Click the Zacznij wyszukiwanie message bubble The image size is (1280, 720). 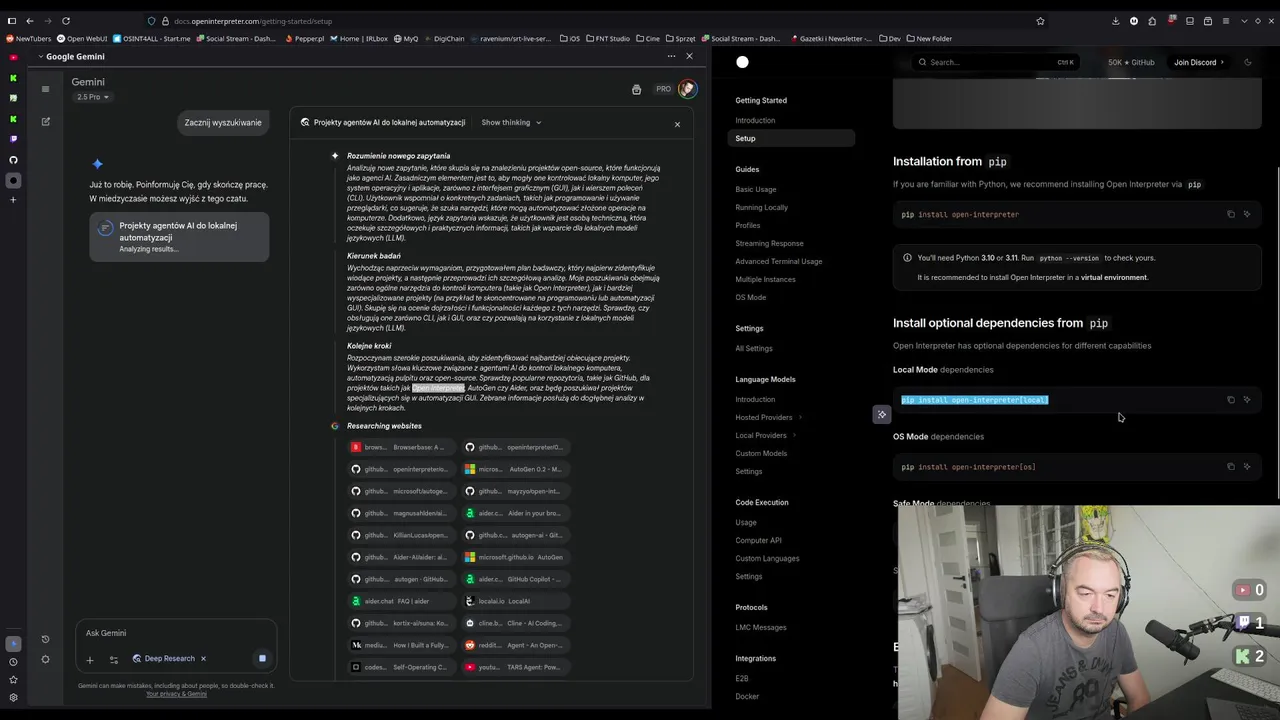point(223,122)
